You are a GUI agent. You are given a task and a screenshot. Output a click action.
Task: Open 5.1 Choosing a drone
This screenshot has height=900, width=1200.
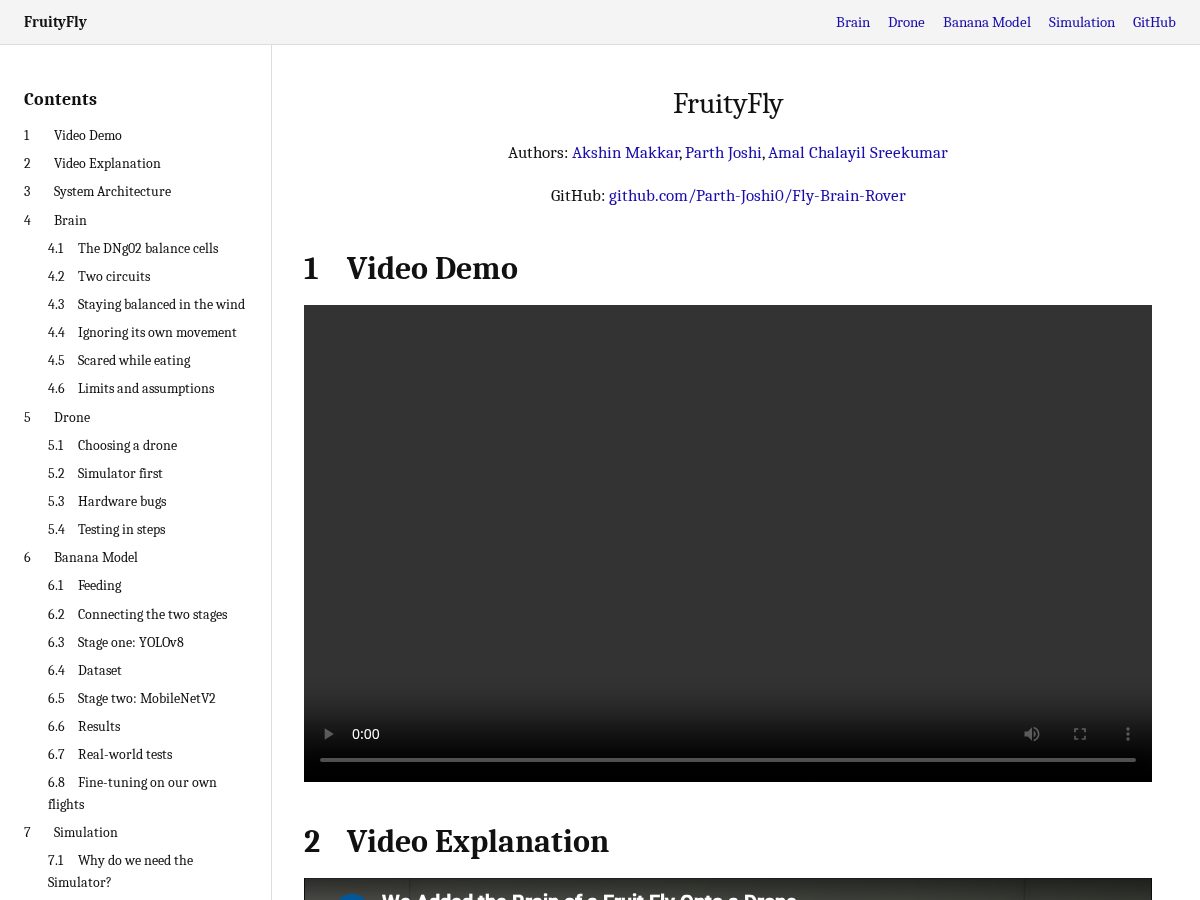point(112,445)
